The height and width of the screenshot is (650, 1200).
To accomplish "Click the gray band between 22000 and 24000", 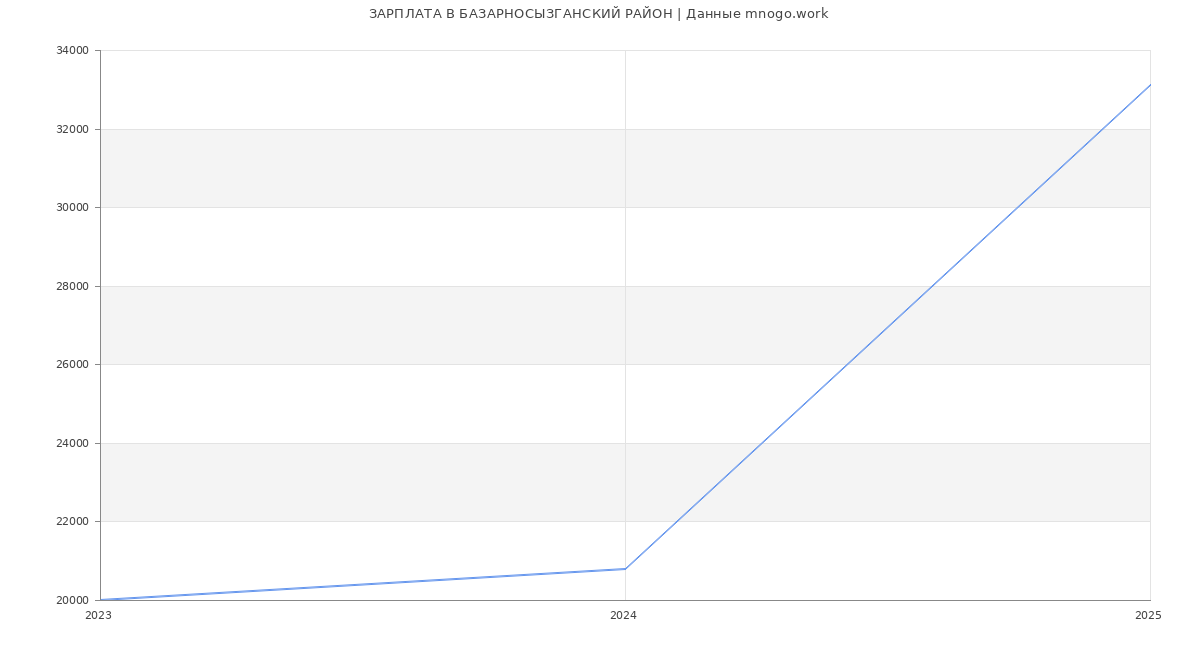I will click(x=400, y=482).
